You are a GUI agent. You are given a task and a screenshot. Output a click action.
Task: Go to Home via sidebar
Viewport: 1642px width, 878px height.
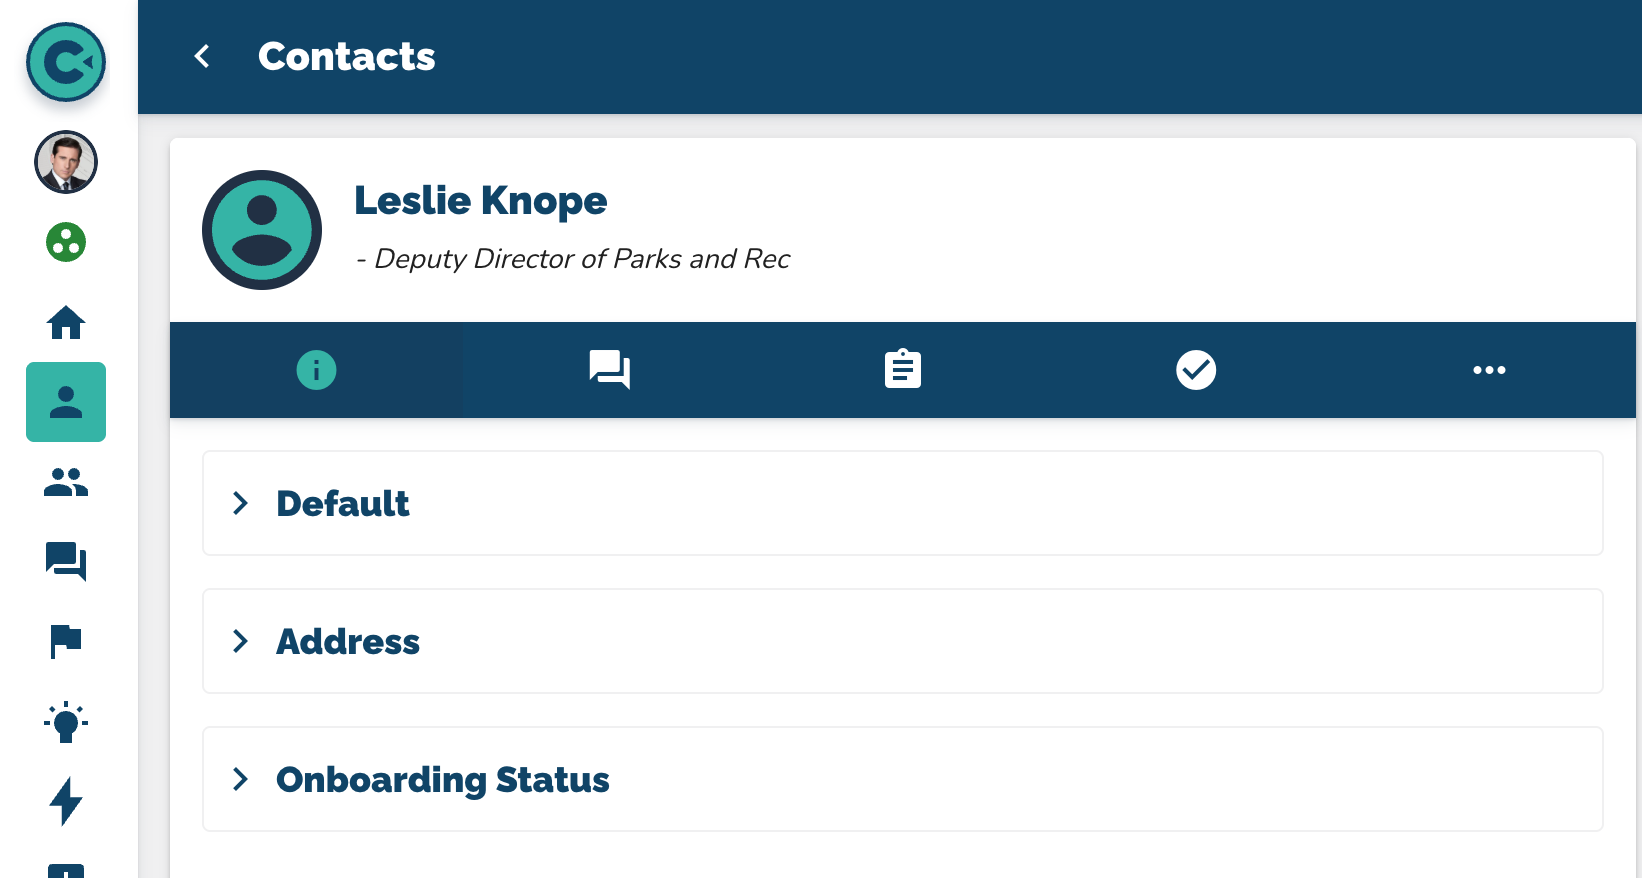coord(66,322)
